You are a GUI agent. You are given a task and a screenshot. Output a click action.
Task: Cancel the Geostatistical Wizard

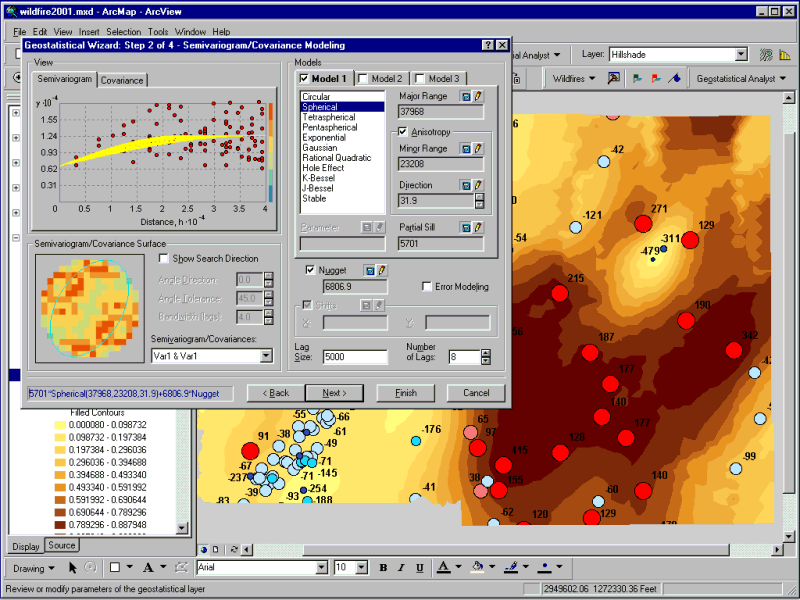click(x=476, y=393)
